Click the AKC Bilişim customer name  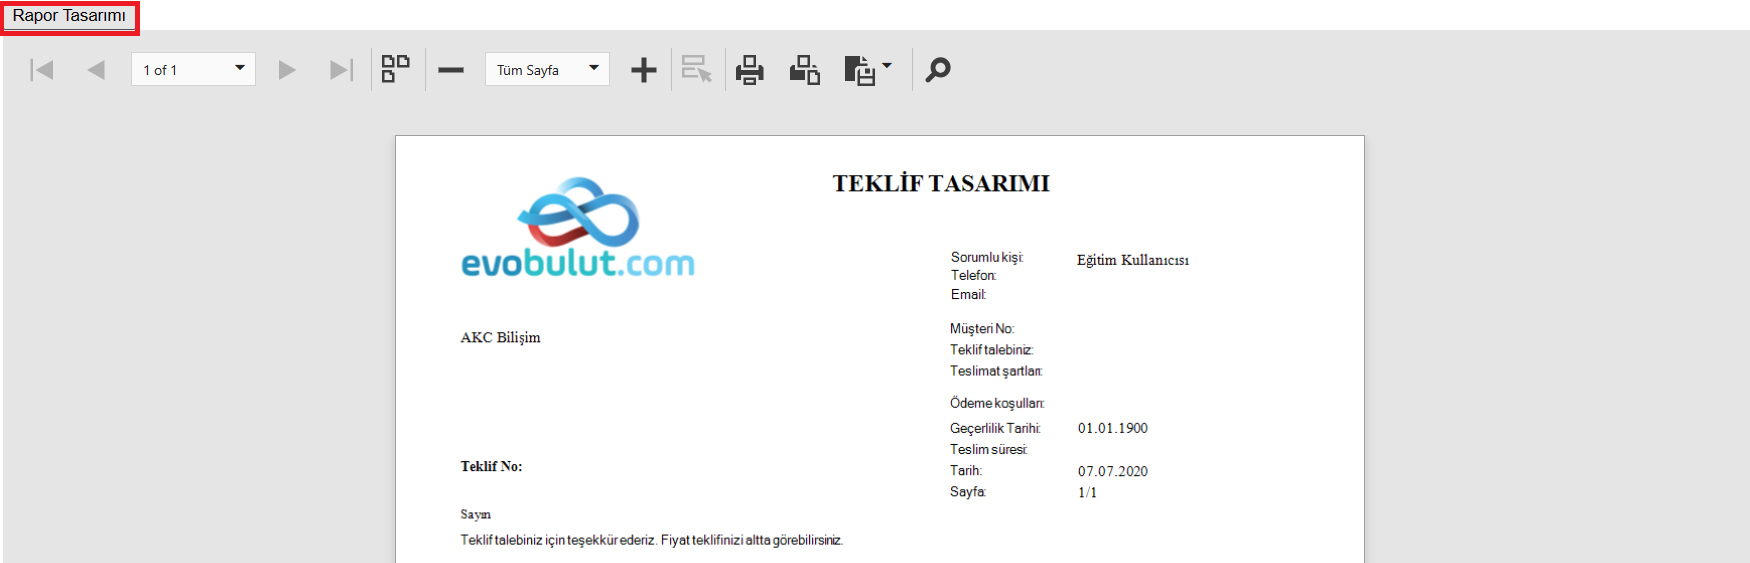point(500,338)
